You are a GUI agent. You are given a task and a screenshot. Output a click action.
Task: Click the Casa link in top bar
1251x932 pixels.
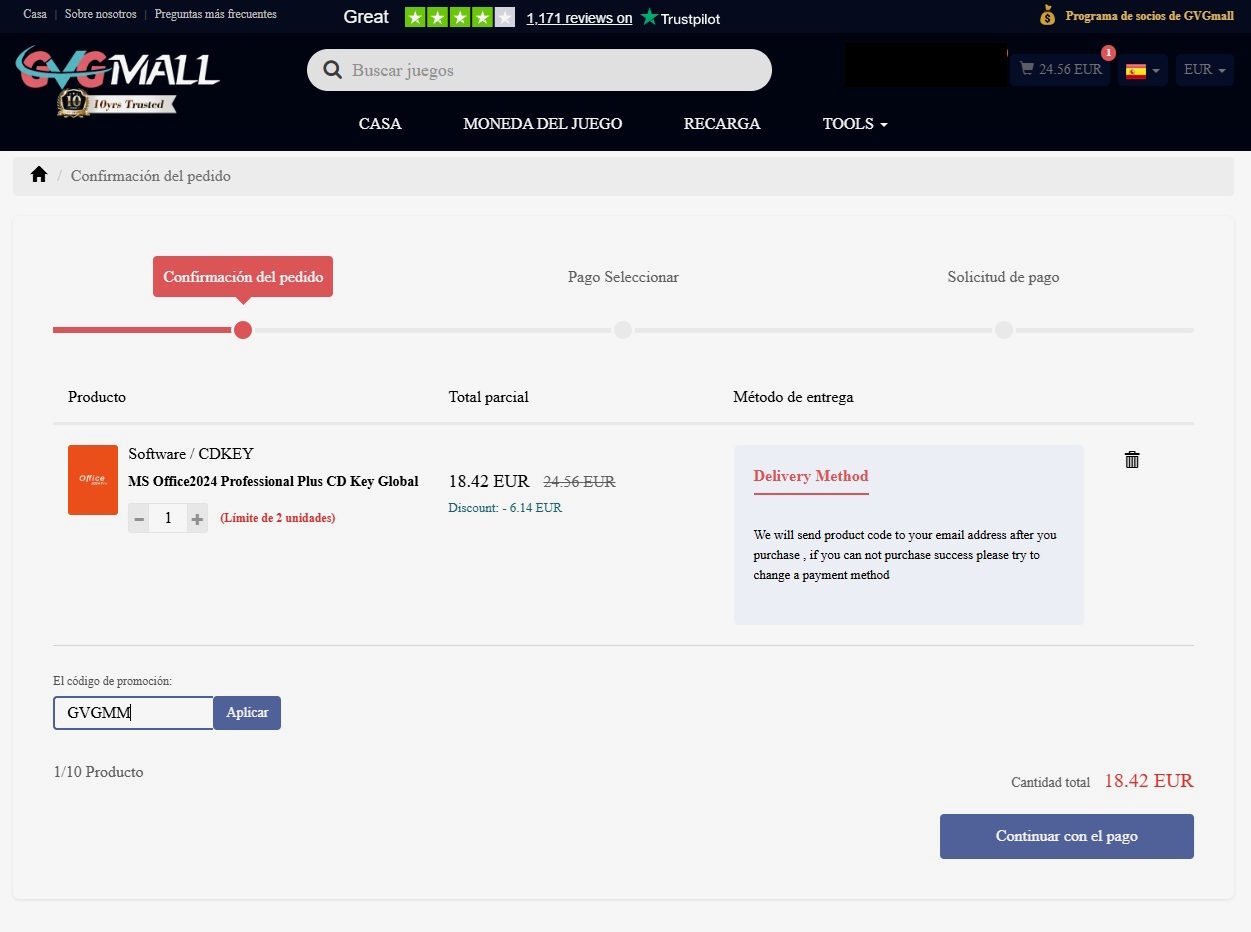(x=35, y=14)
